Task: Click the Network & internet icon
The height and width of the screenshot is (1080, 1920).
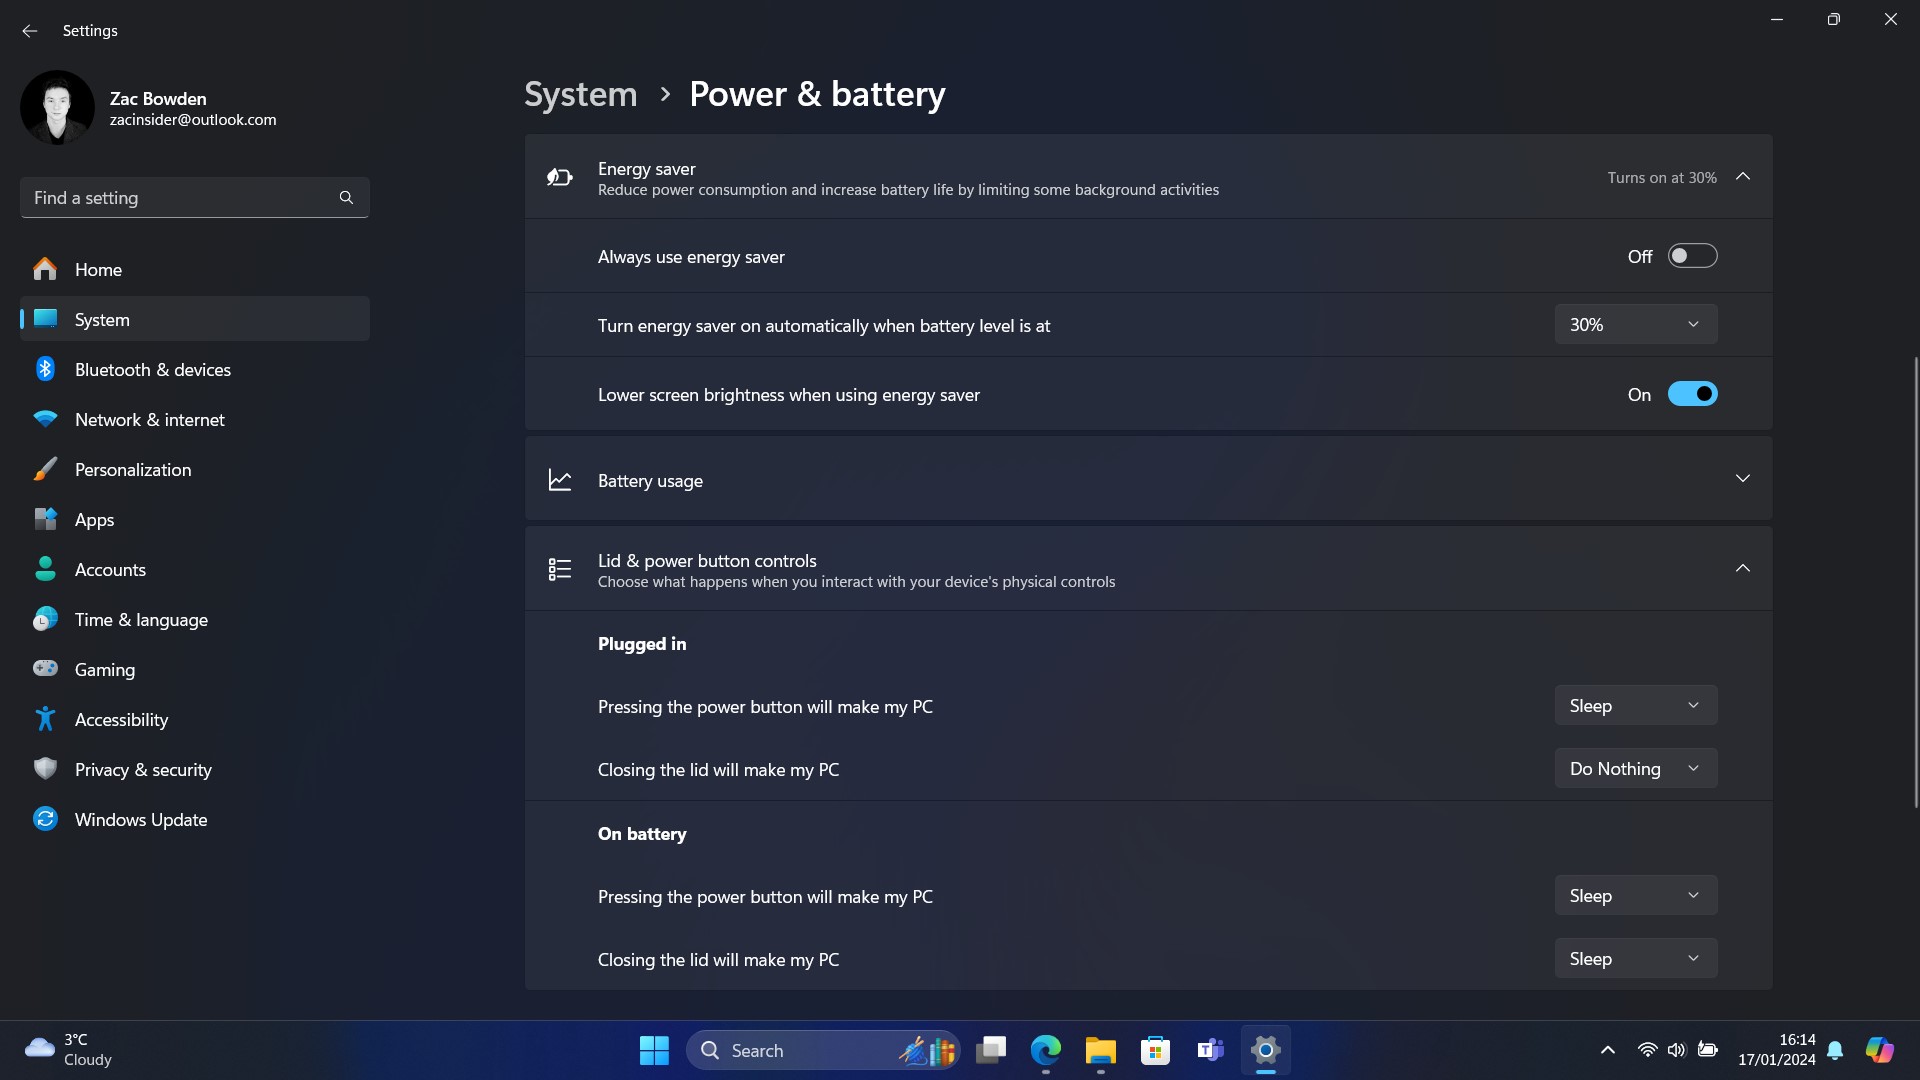Action: click(x=46, y=421)
